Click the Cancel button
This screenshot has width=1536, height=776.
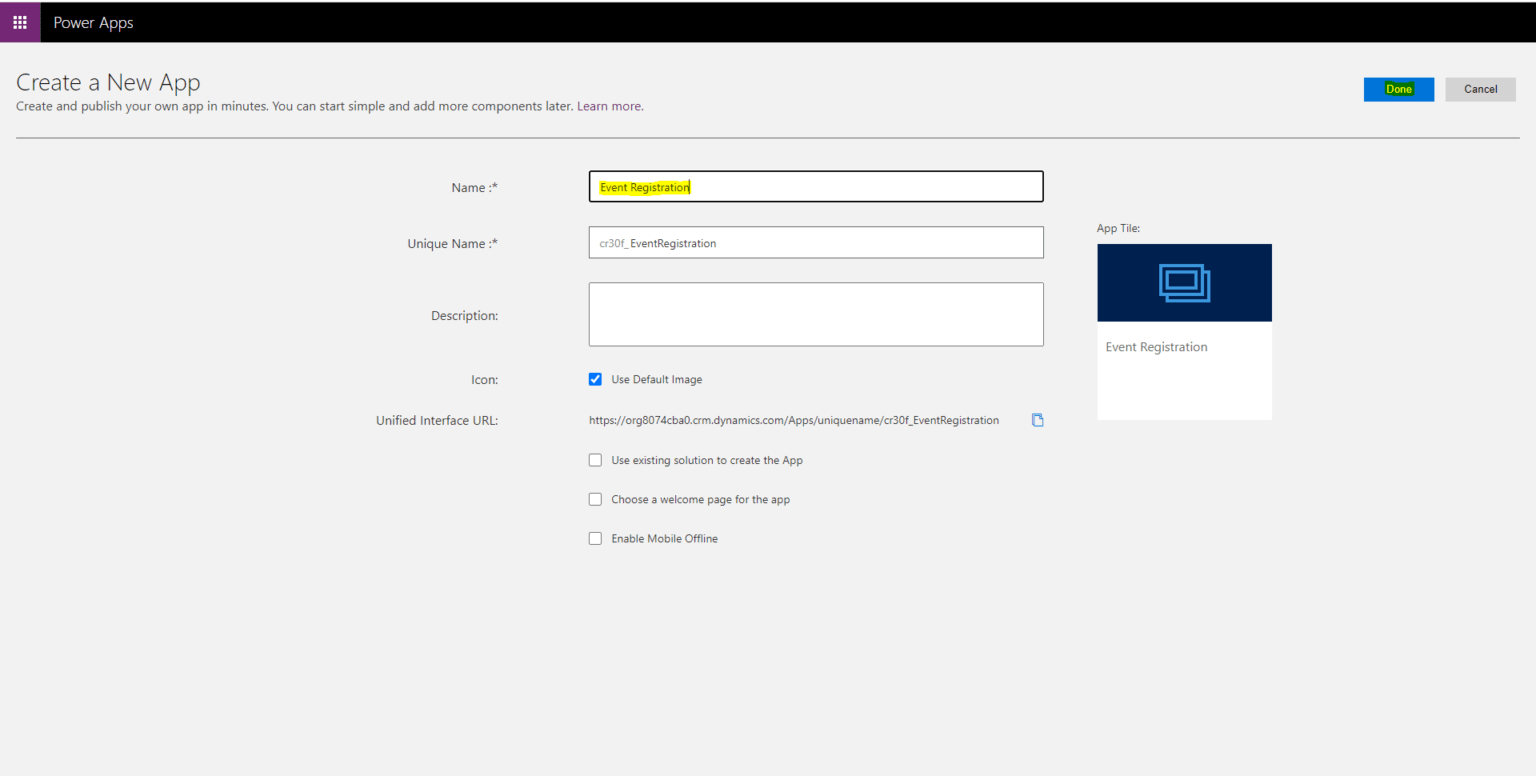click(x=1480, y=88)
